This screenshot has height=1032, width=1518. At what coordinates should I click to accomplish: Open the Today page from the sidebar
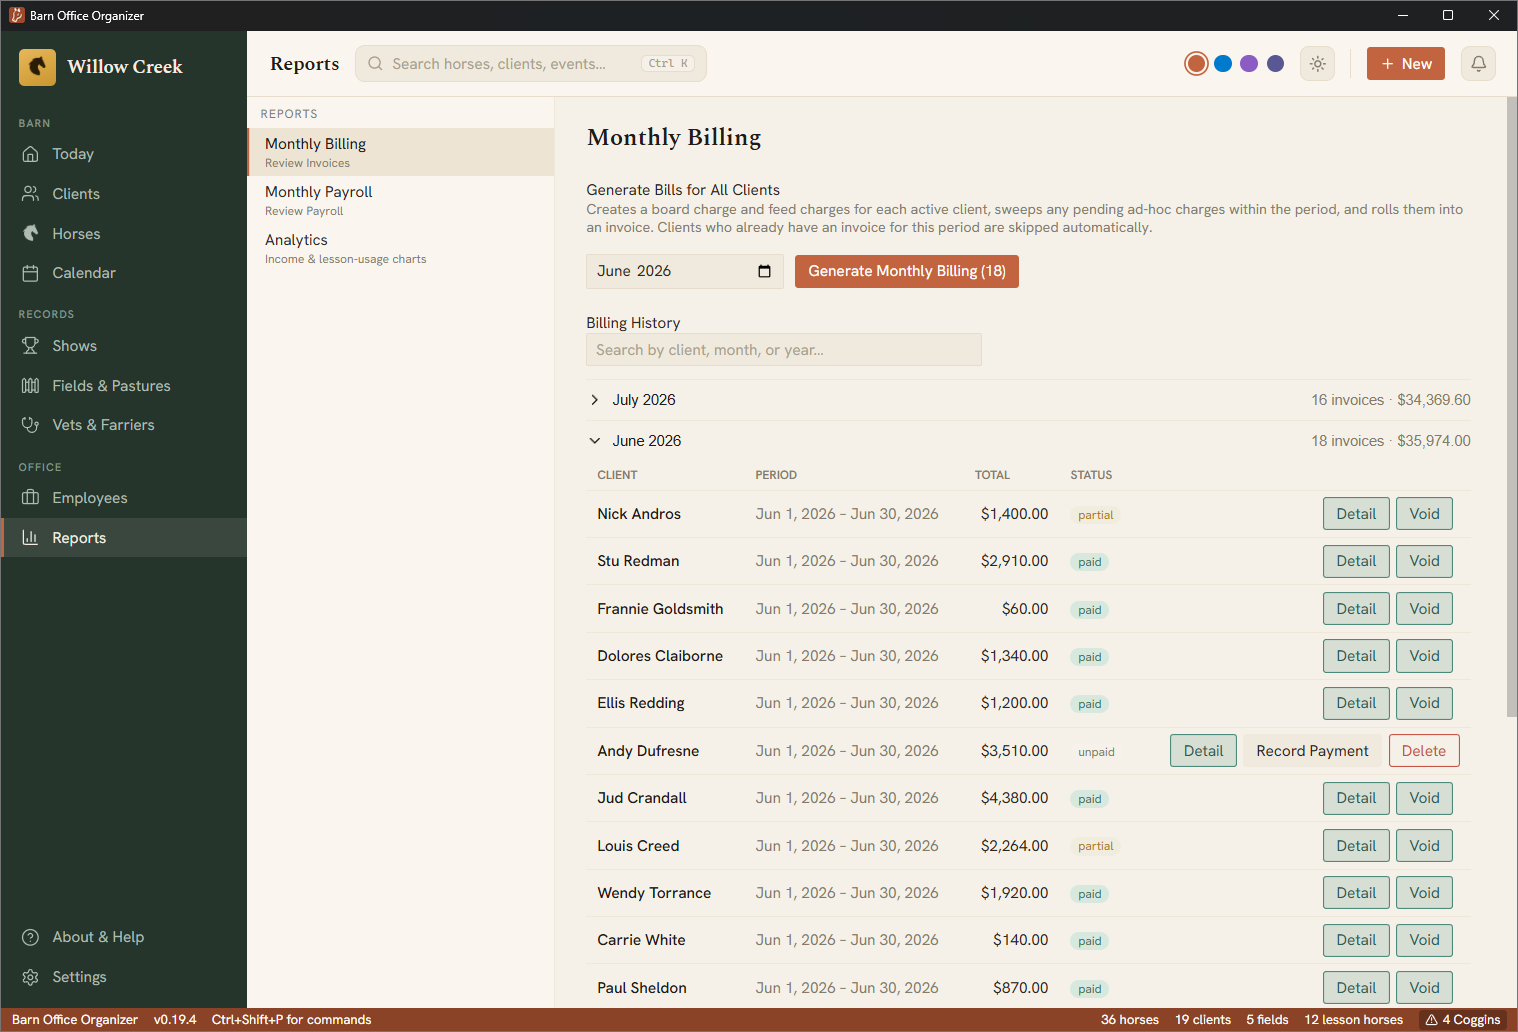pyautogui.click(x=124, y=154)
